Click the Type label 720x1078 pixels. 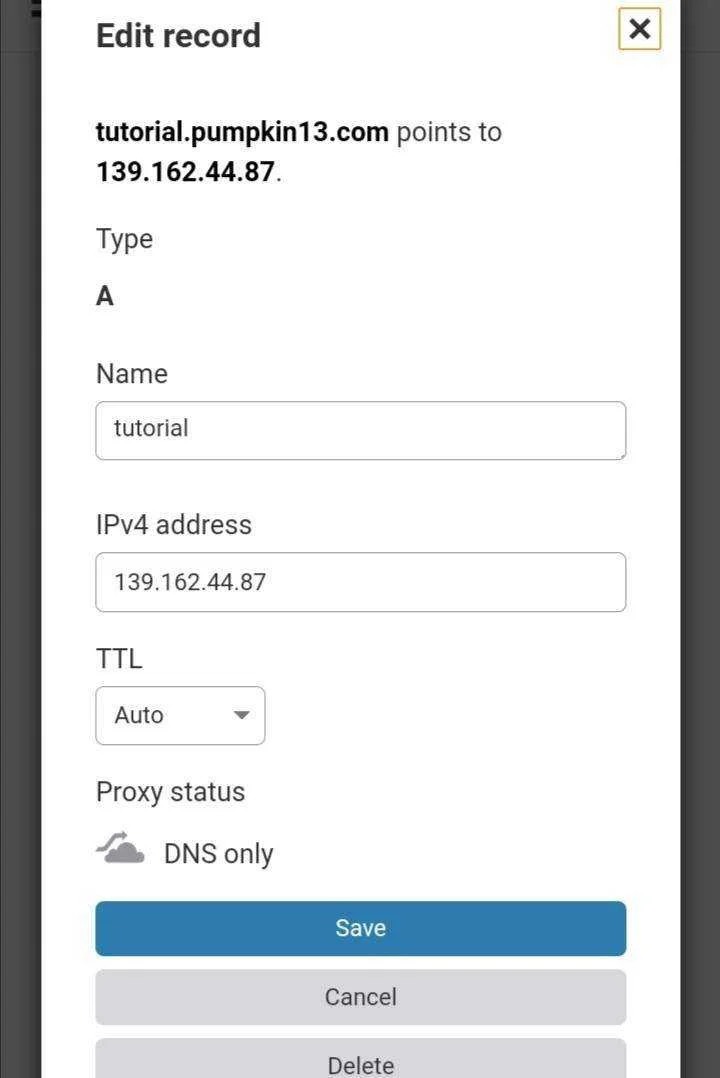124,240
